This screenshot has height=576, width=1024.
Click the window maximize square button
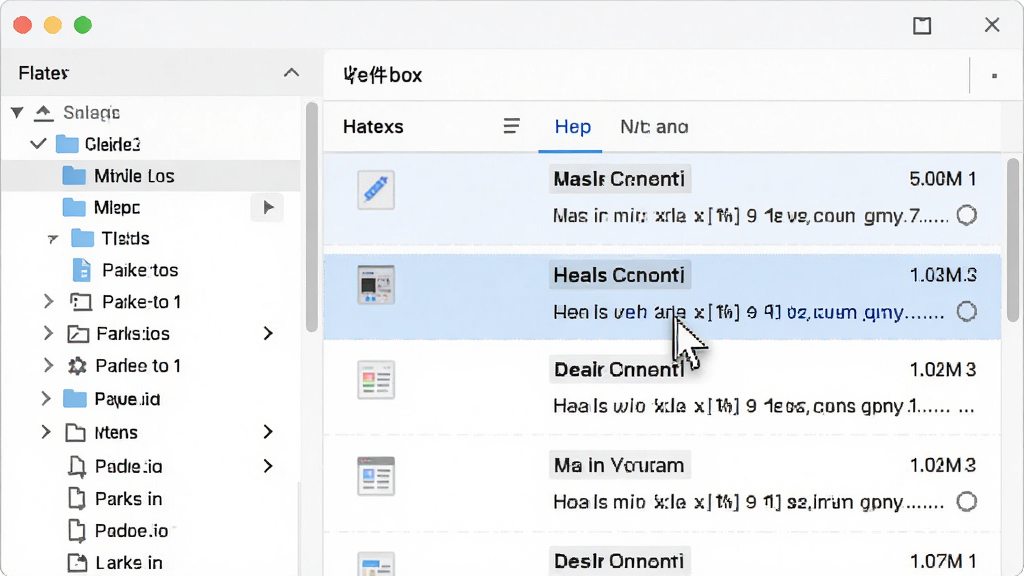tap(922, 25)
